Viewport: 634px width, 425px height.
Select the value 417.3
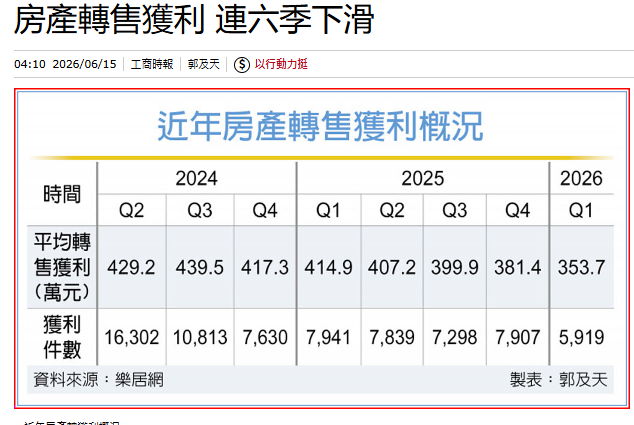[x=265, y=268]
